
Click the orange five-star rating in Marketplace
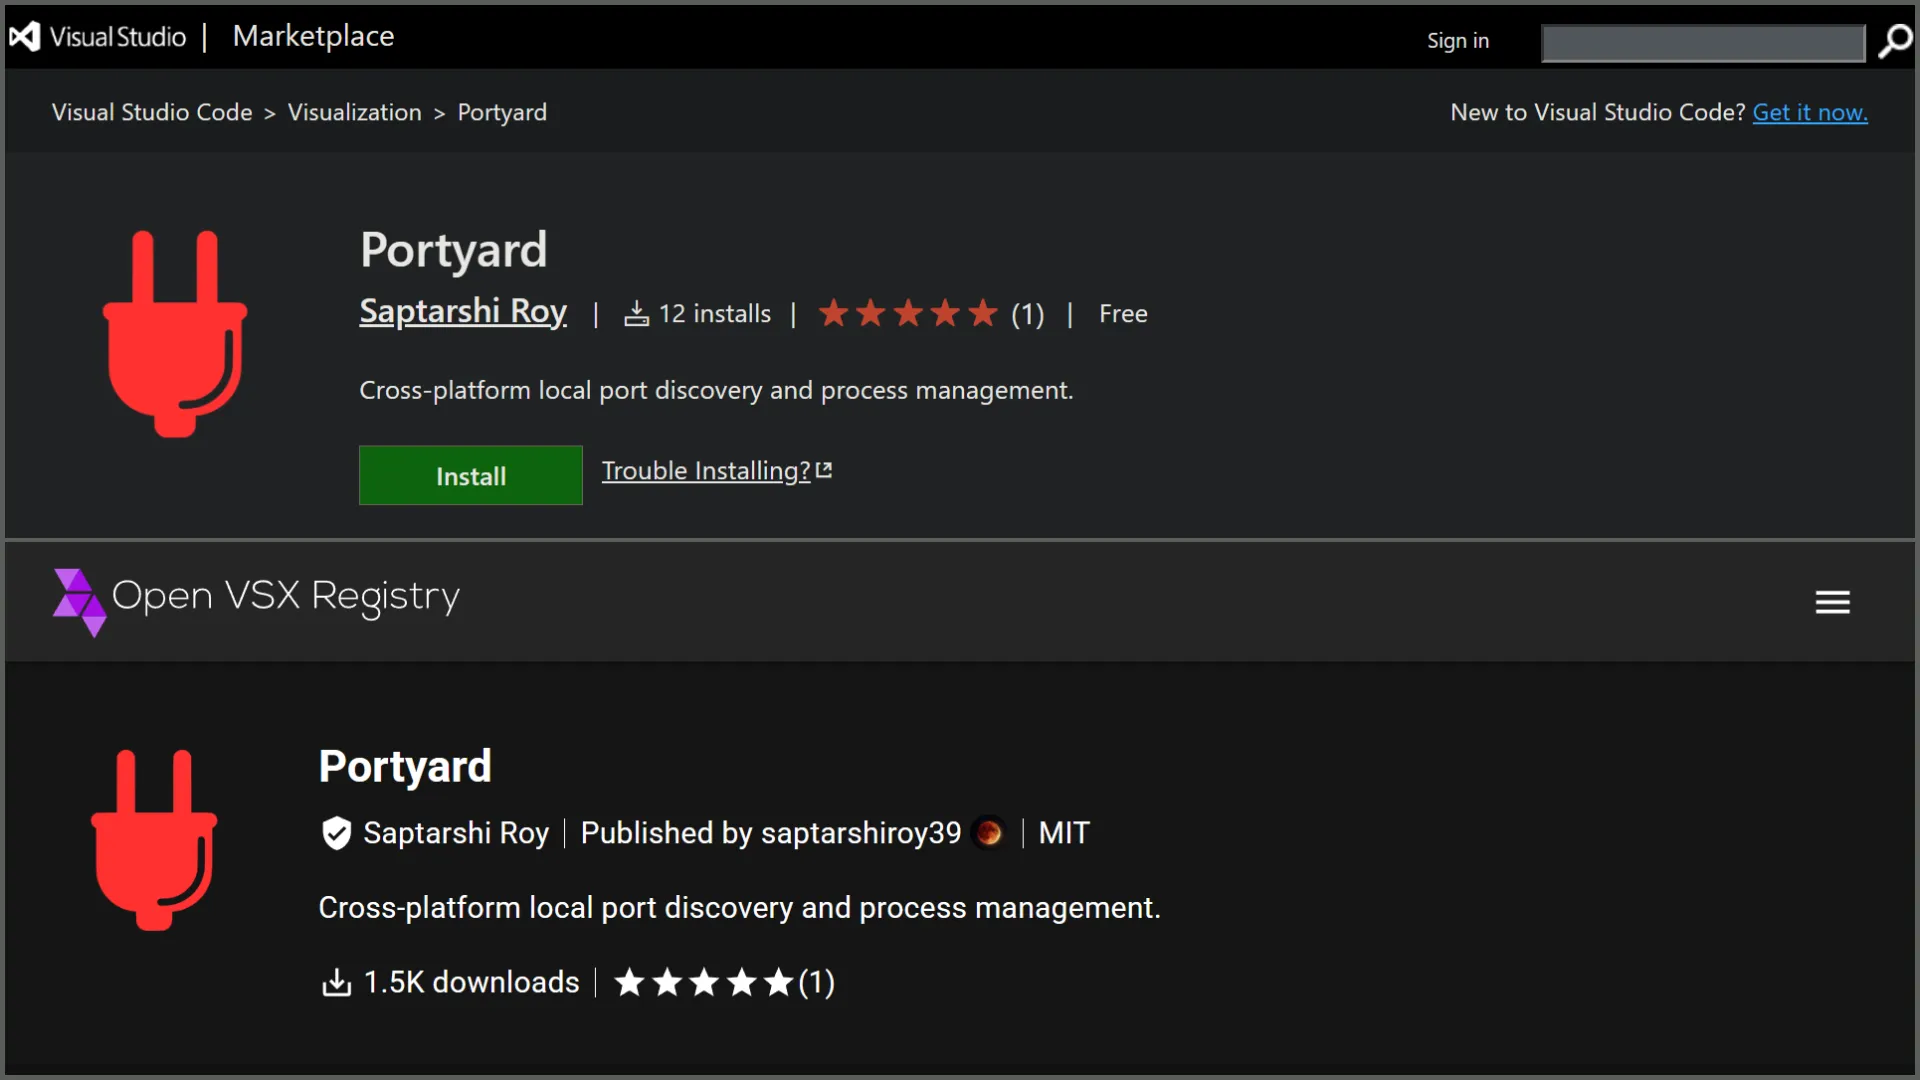[x=908, y=314]
